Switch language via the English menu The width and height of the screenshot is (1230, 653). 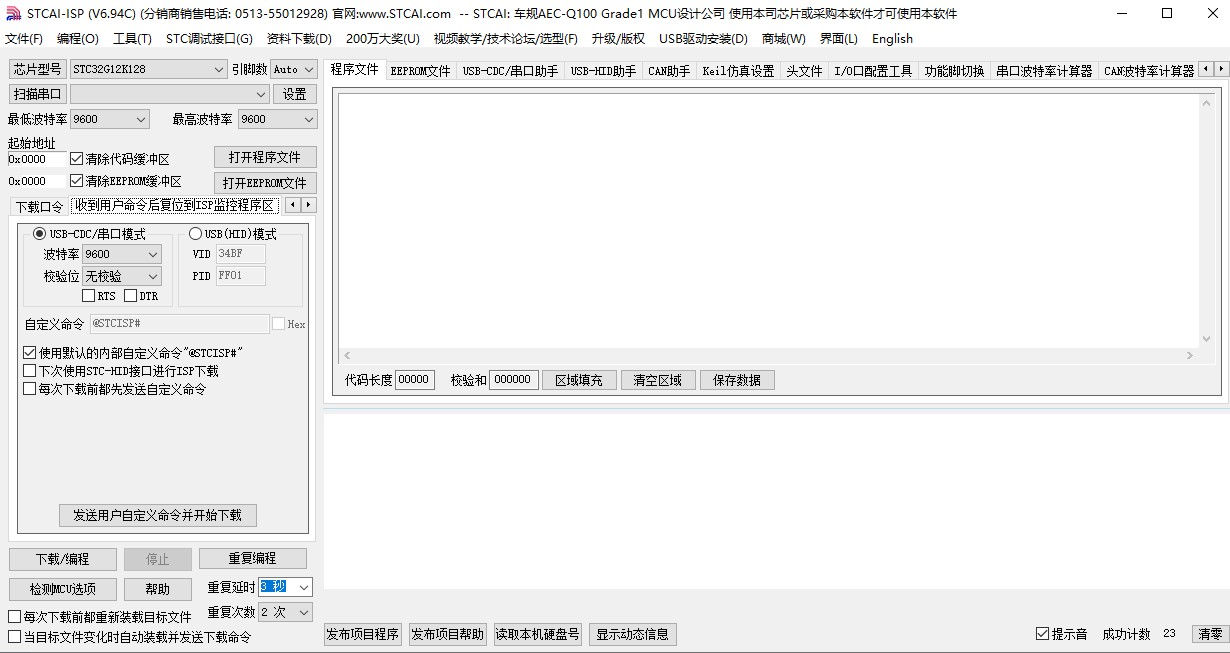click(892, 38)
